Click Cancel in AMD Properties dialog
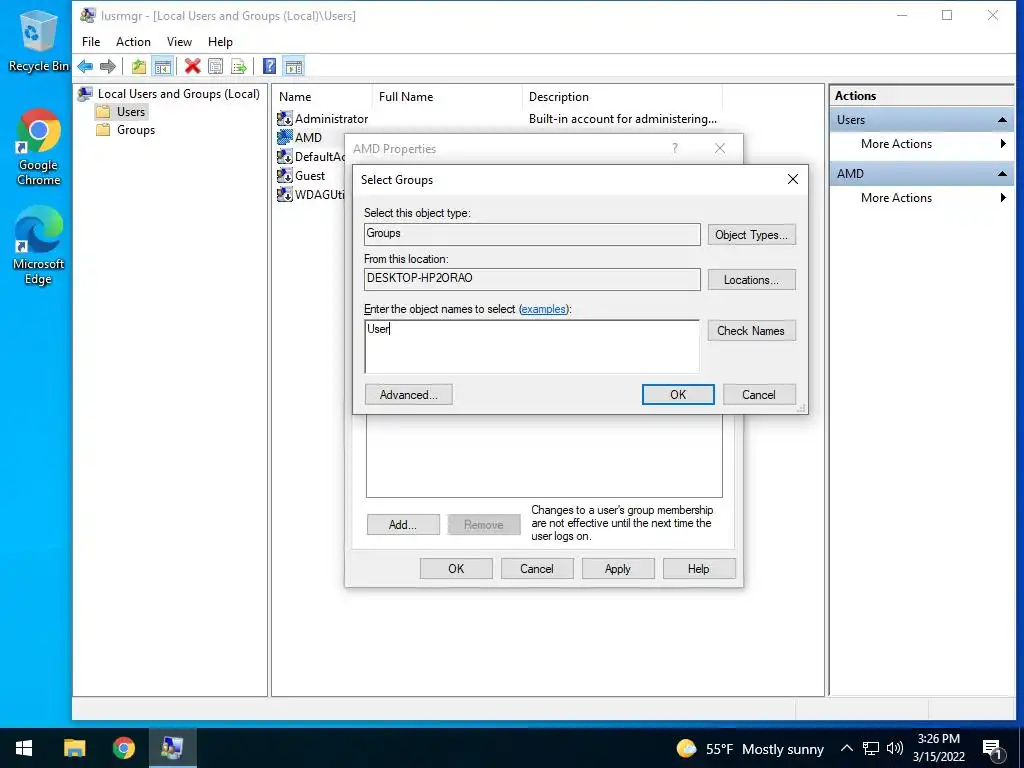 point(537,569)
